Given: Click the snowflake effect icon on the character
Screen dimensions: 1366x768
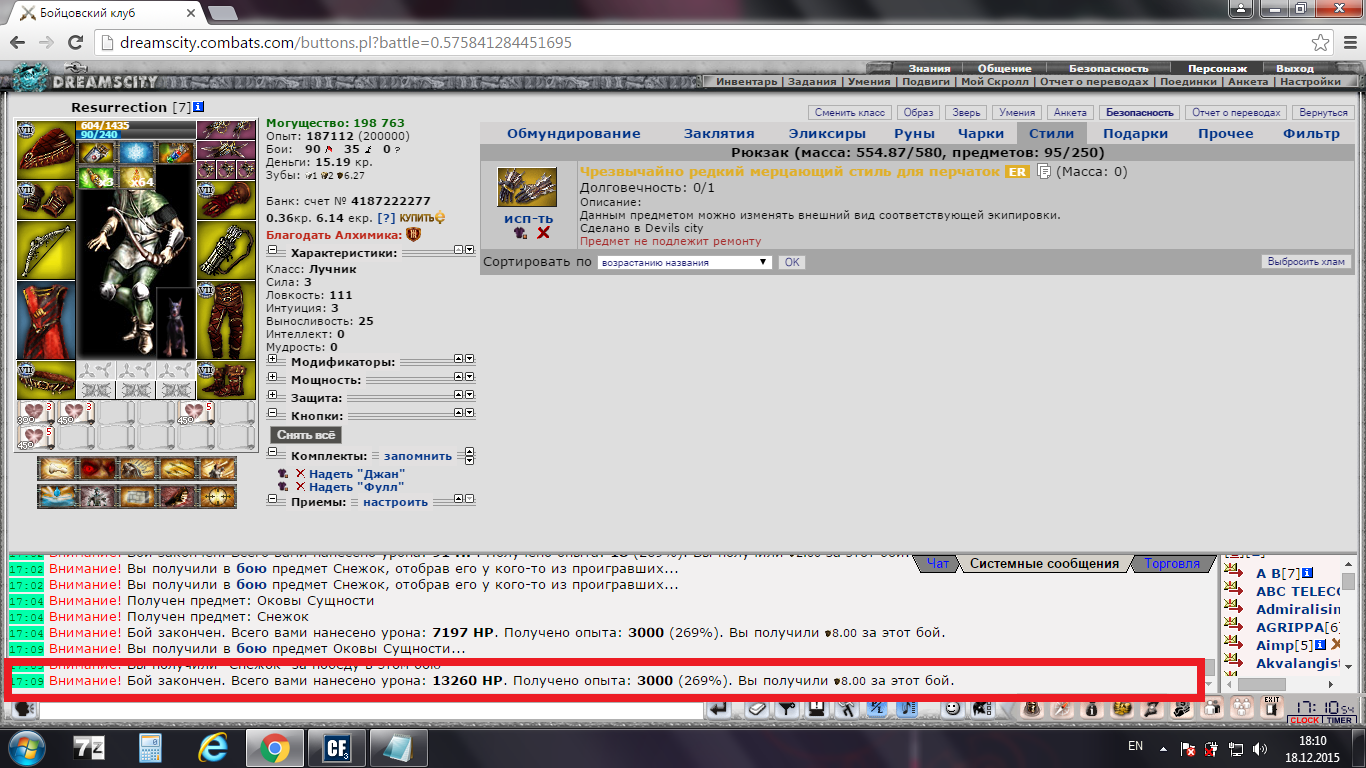Looking at the screenshot, I should point(135,153).
